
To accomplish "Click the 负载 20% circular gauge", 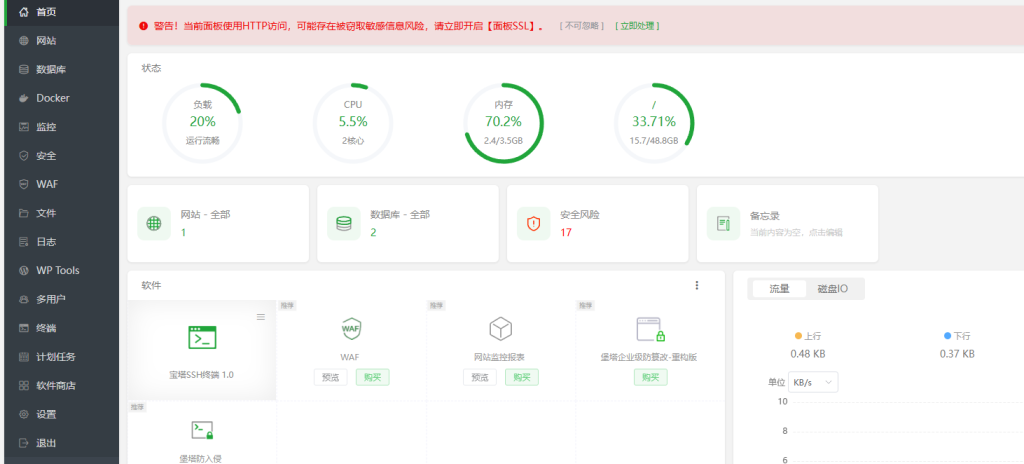I will point(202,123).
